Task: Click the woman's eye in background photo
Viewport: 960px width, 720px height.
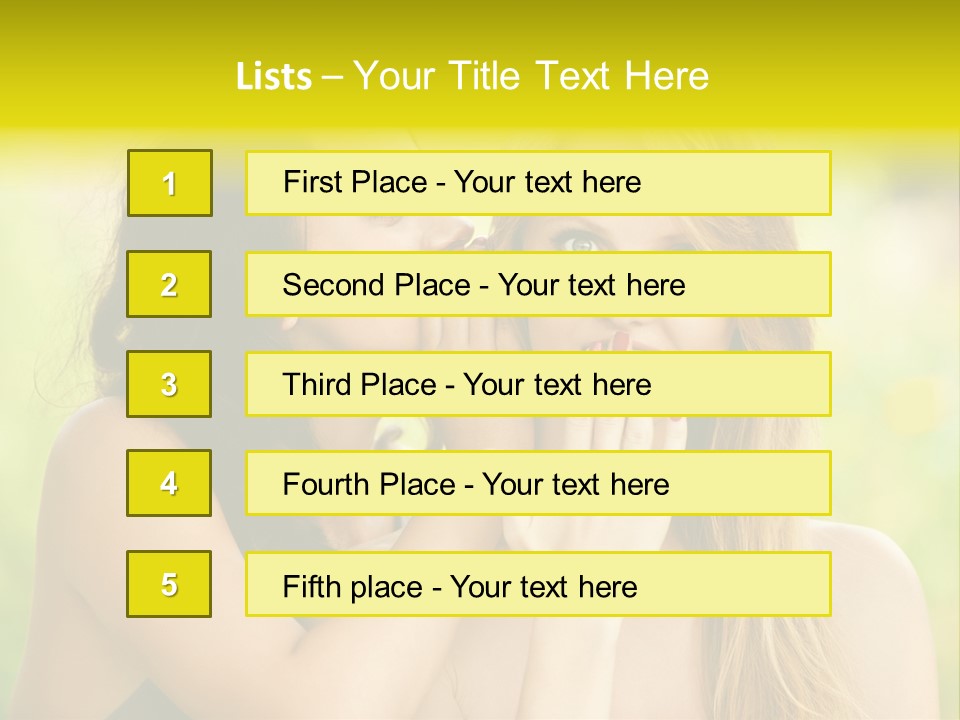Action: (x=579, y=242)
